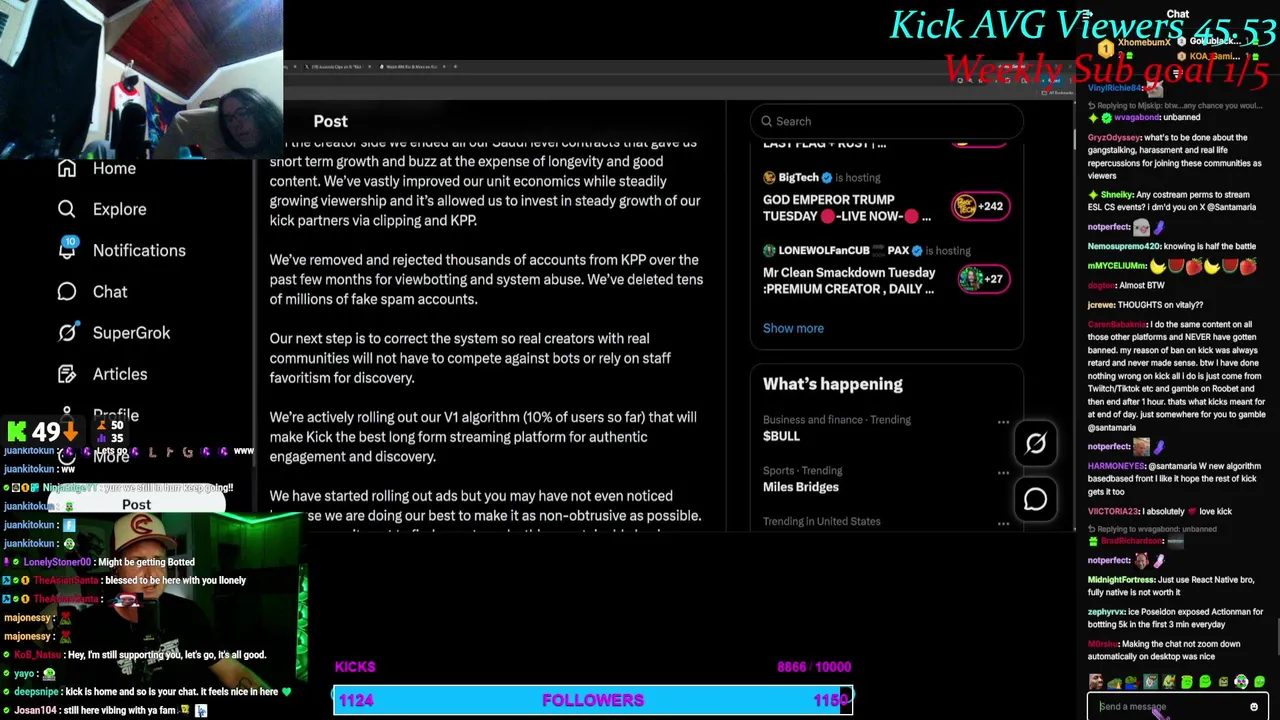This screenshot has height=720, width=1280.
Task: Select SuperGrok in the X navigation
Action: (x=131, y=332)
